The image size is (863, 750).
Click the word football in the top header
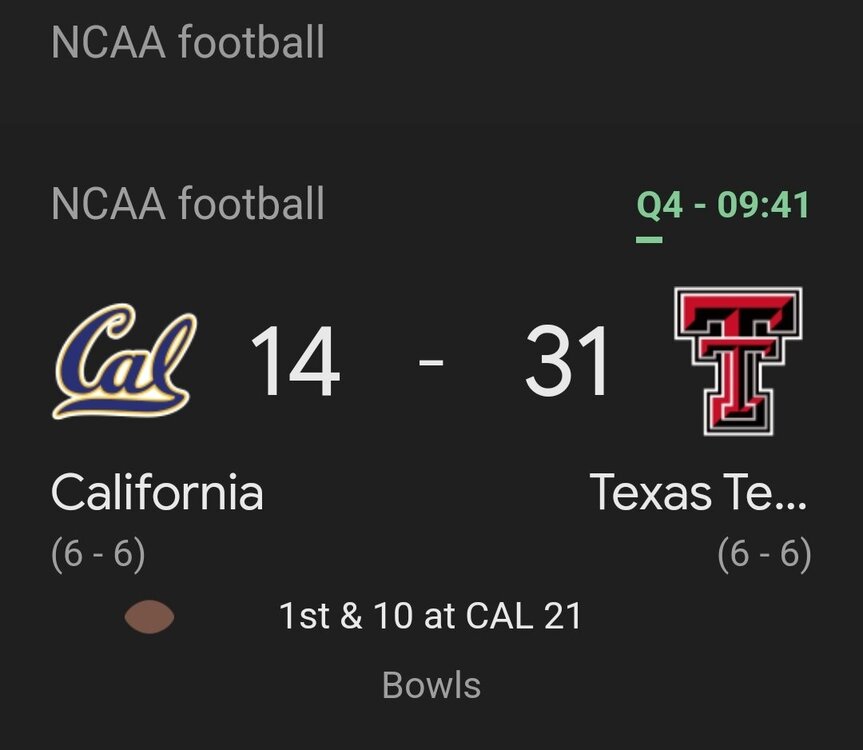pyautogui.click(x=251, y=43)
